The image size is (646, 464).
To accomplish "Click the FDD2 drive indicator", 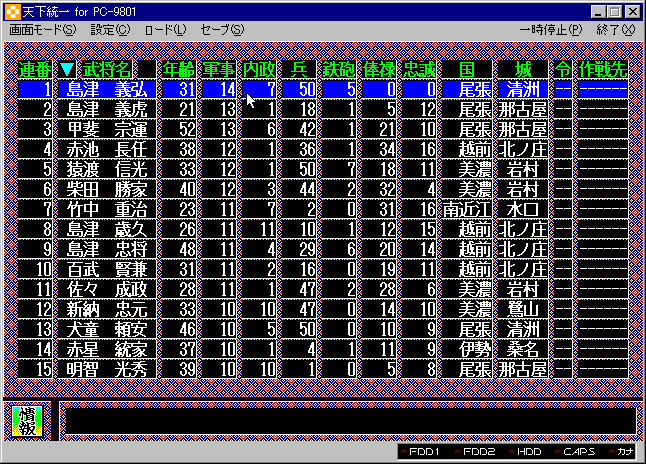I will pos(478,453).
